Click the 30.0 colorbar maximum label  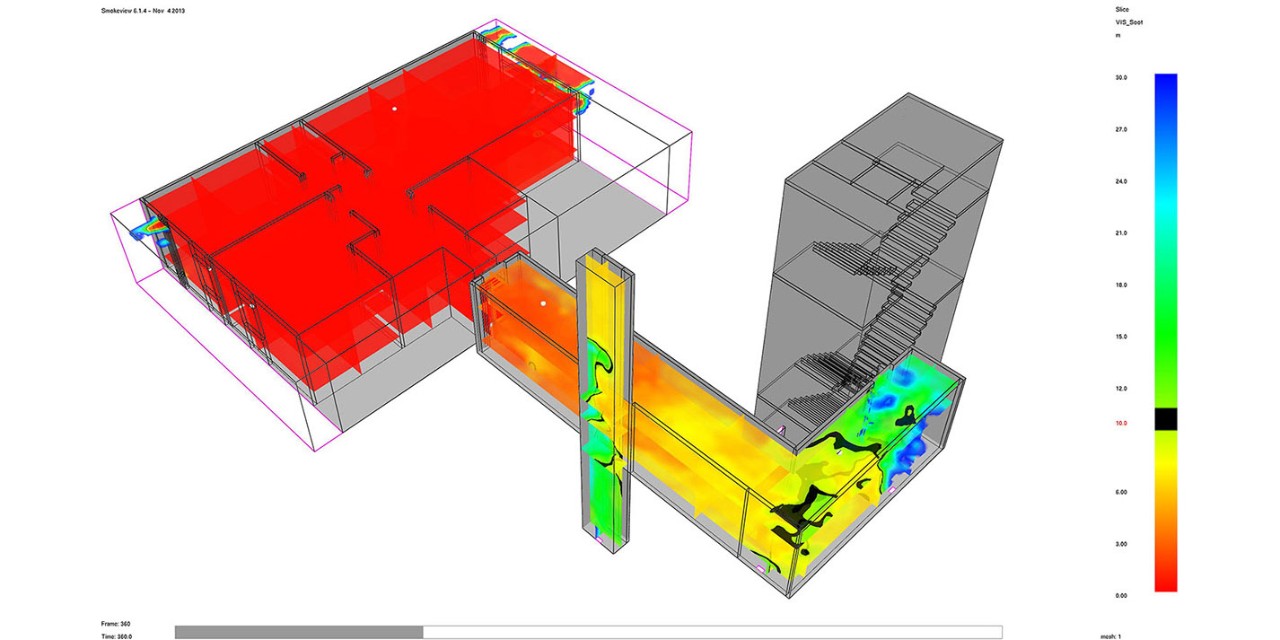coord(1120,77)
